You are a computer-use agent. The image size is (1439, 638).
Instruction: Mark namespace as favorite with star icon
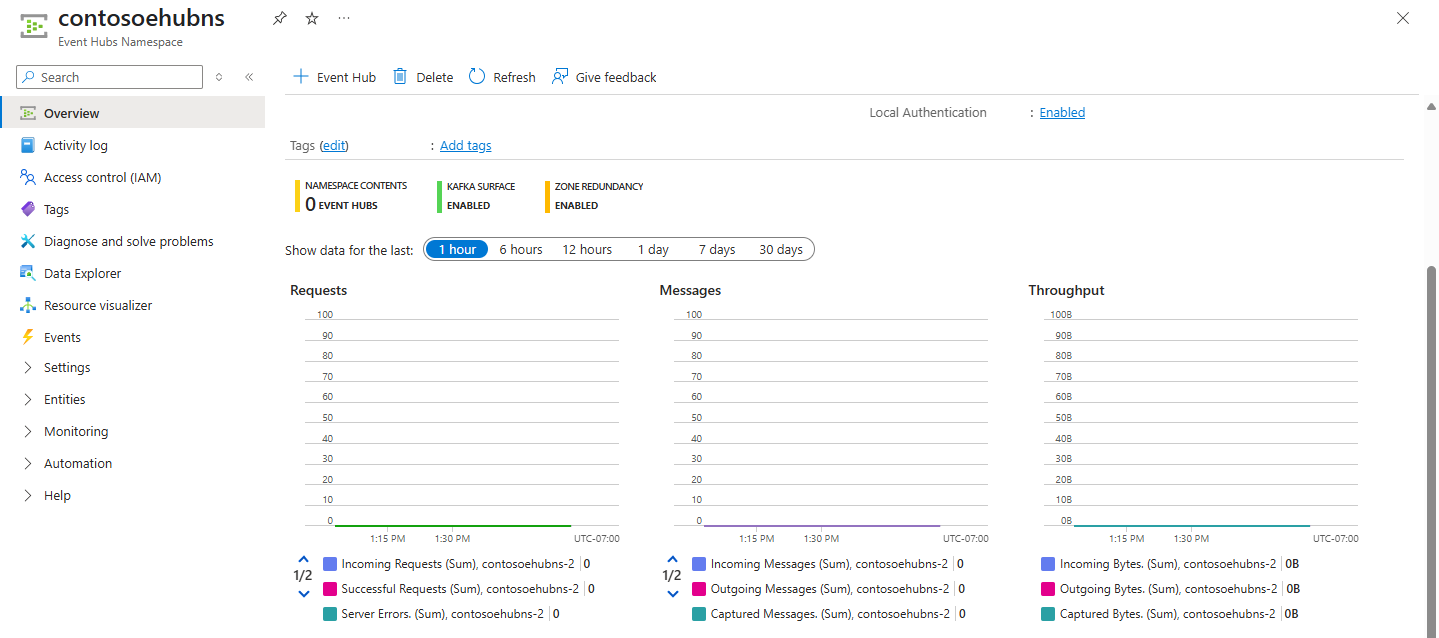click(x=312, y=19)
